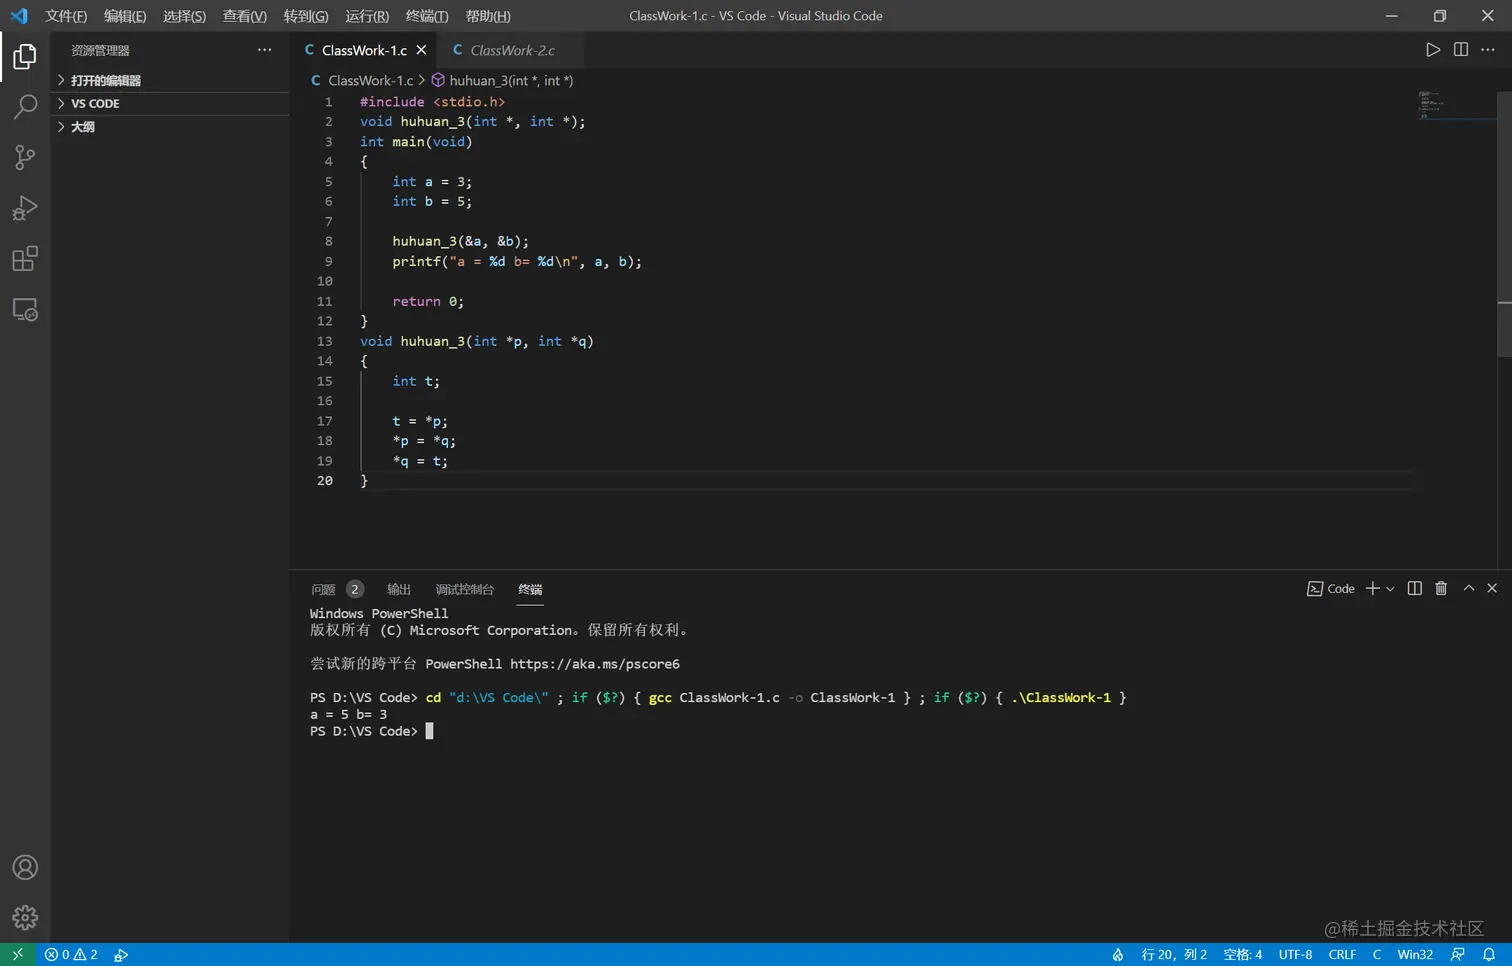Click the "return 0;" code line
The width and height of the screenshot is (1512, 966).
428,301
